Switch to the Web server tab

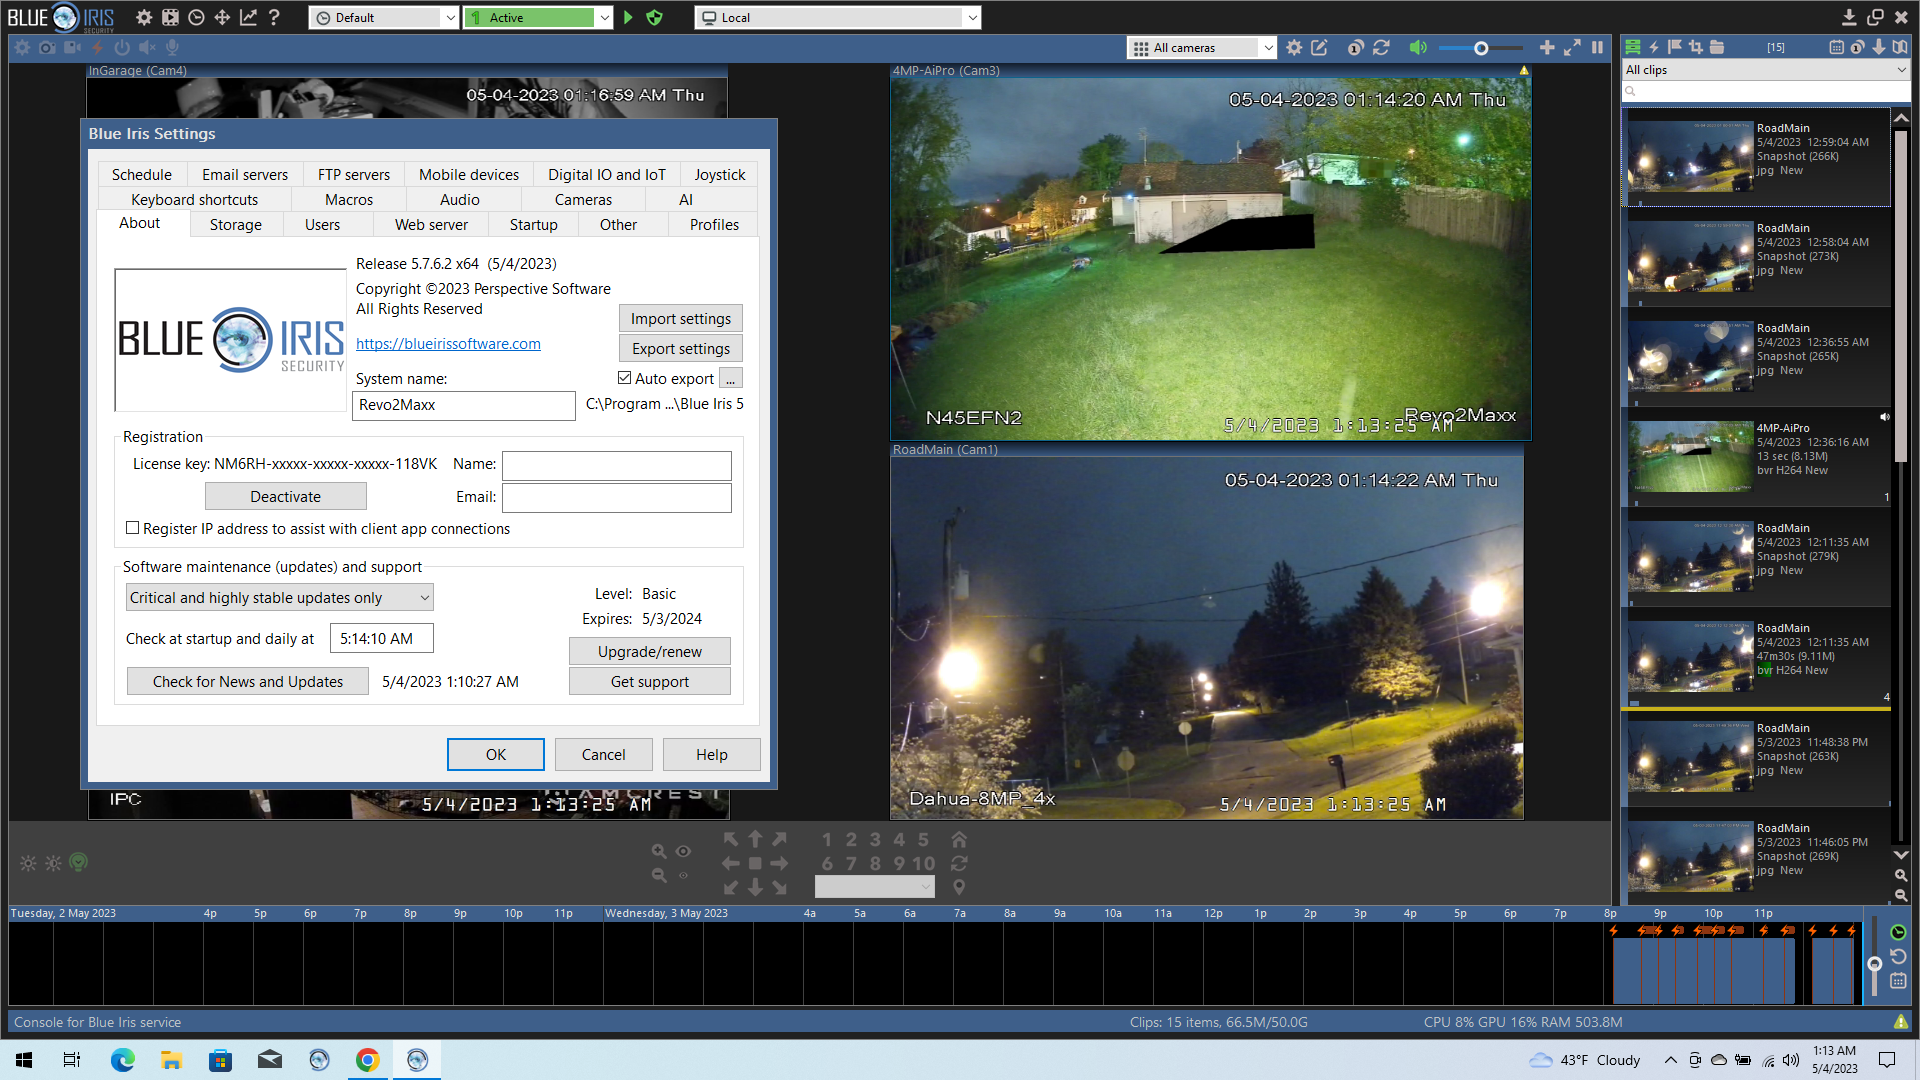[431, 224]
